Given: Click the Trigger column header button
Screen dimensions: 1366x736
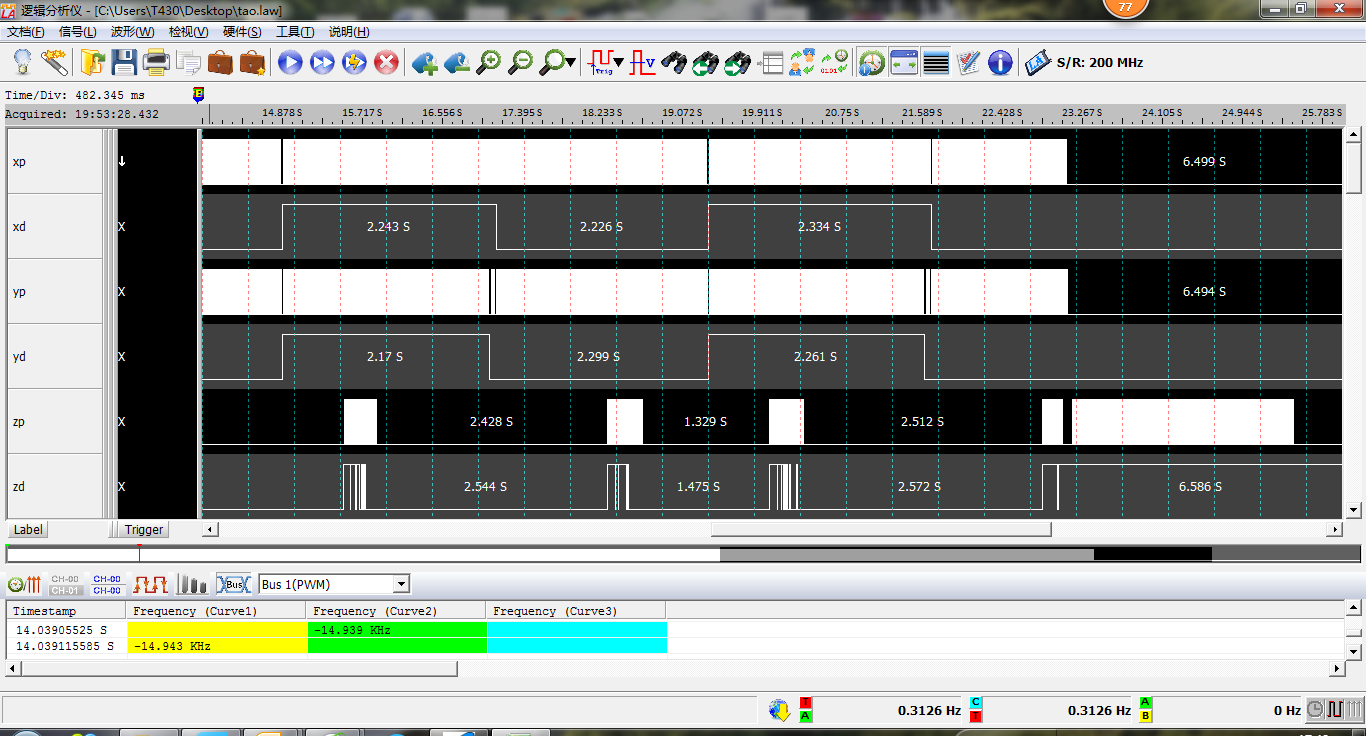Looking at the screenshot, I should pyautogui.click(x=144, y=530).
